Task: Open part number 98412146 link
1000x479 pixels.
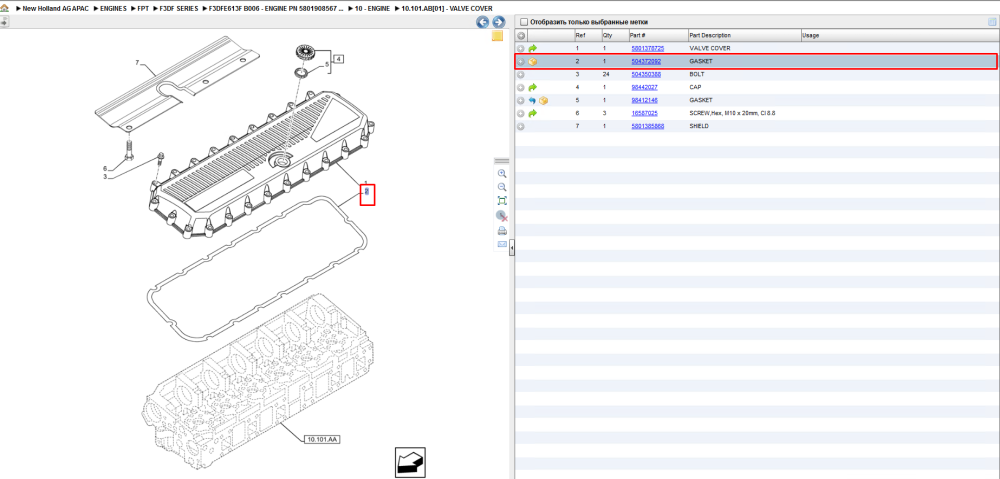Action: (x=644, y=101)
